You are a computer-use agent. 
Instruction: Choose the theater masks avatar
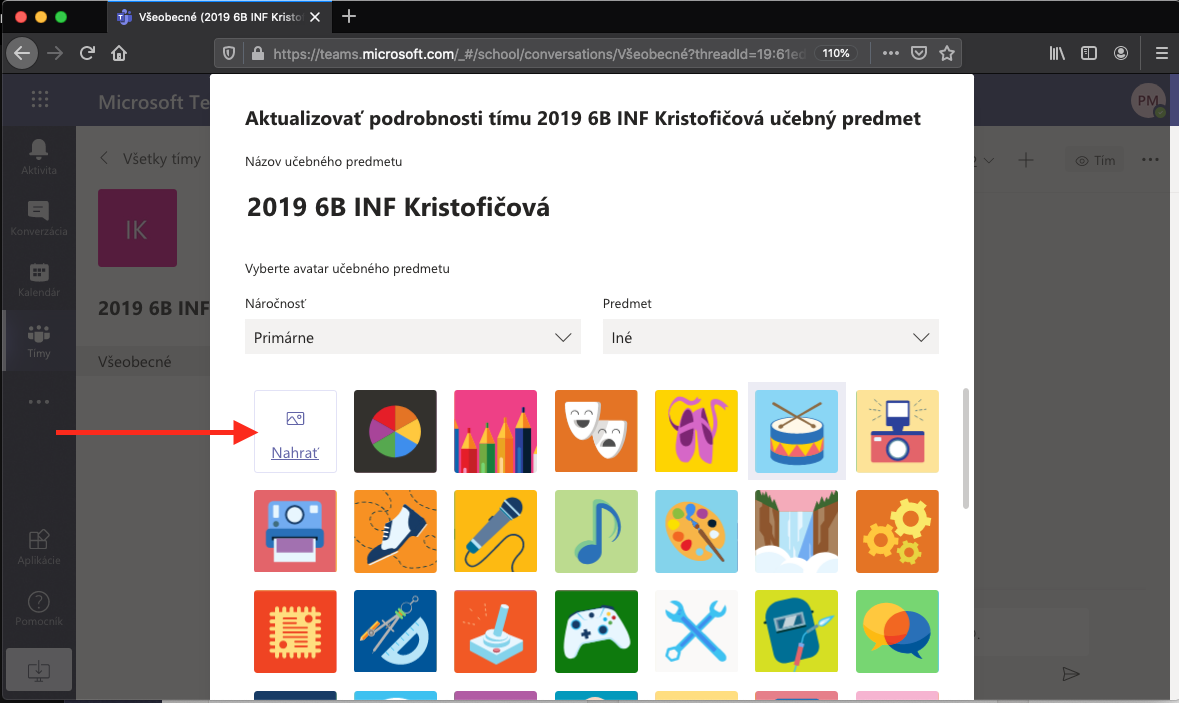[x=596, y=431]
